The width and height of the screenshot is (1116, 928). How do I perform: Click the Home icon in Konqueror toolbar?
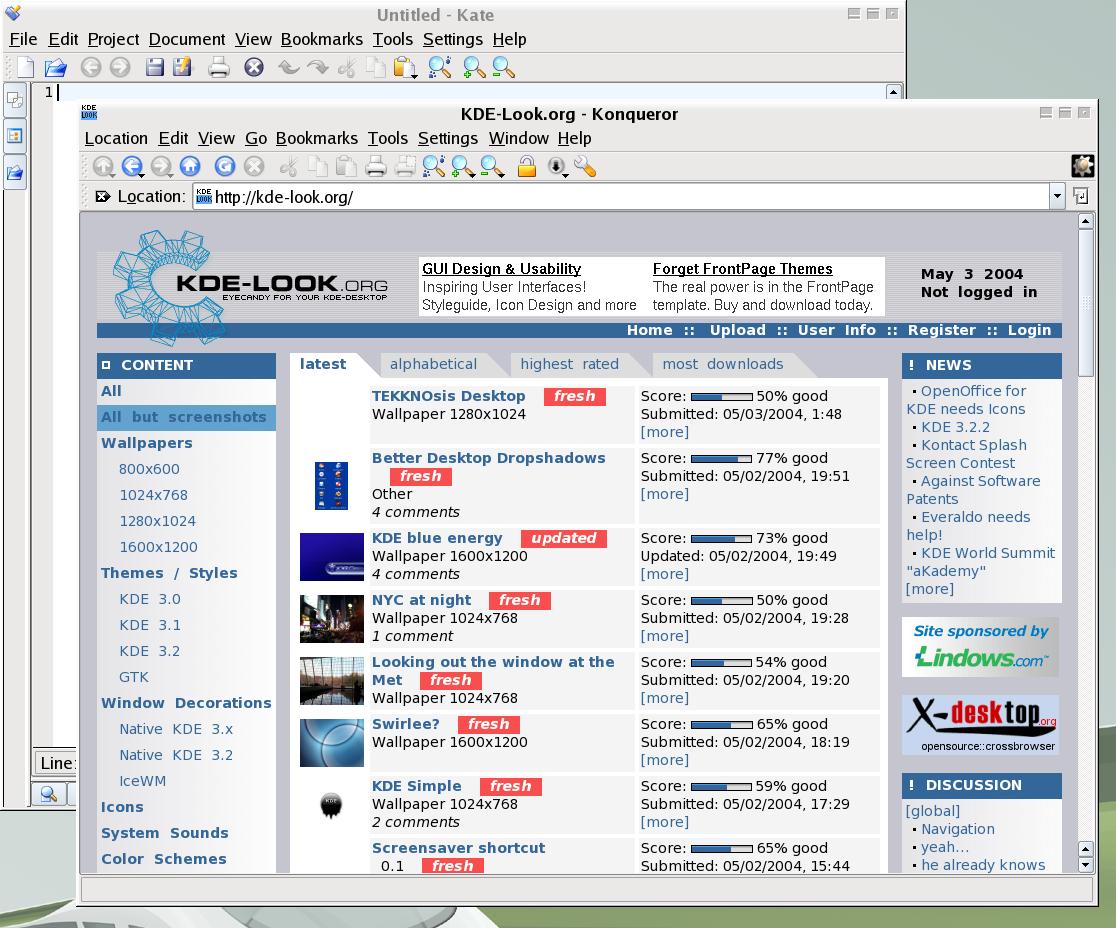click(190, 167)
